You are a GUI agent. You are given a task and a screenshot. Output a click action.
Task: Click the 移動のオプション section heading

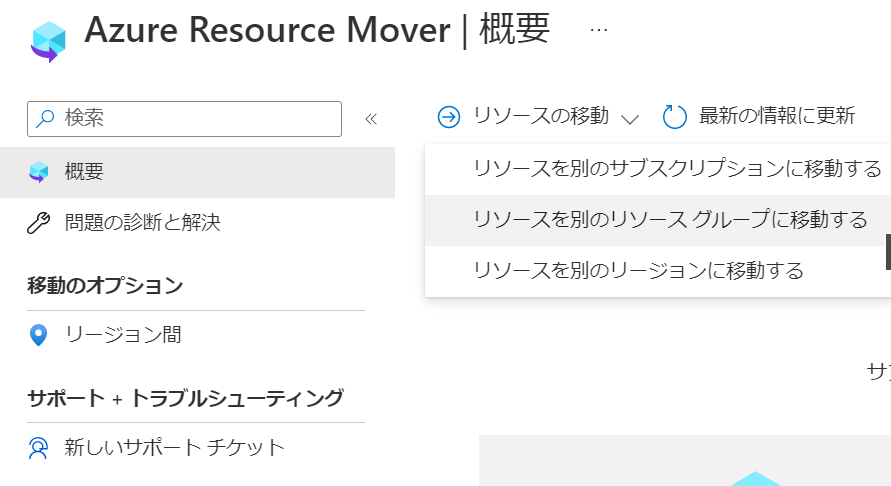click(105, 285)
